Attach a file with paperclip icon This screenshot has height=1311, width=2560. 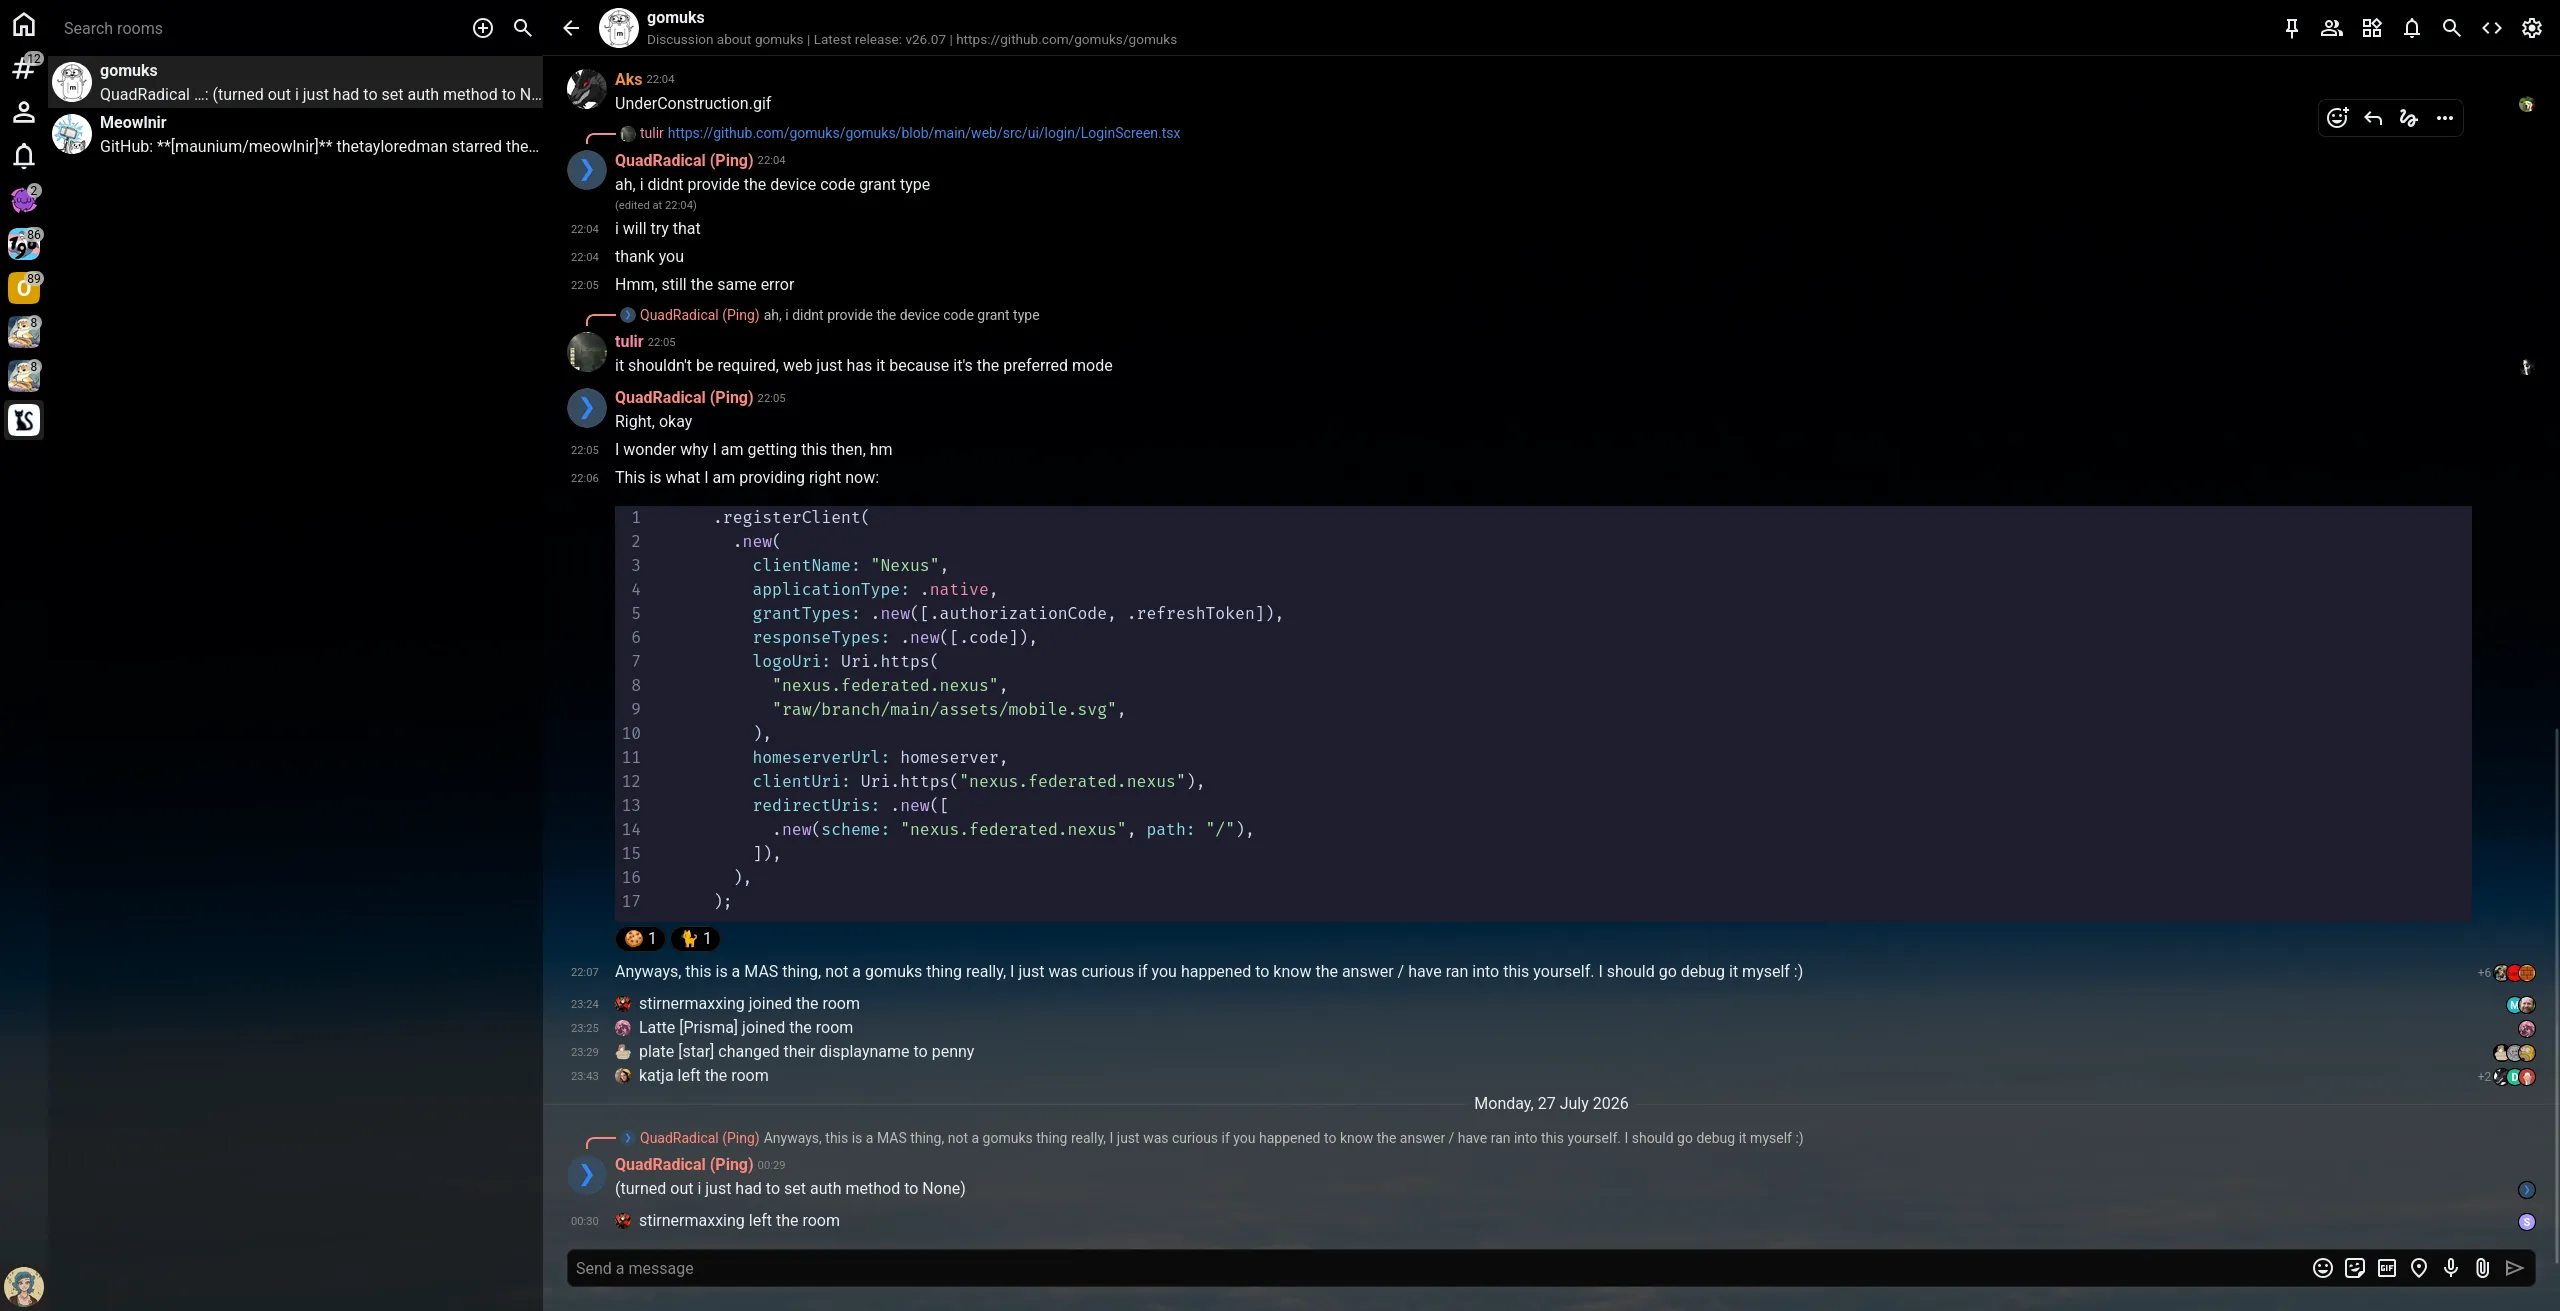click(2483, 1268)
